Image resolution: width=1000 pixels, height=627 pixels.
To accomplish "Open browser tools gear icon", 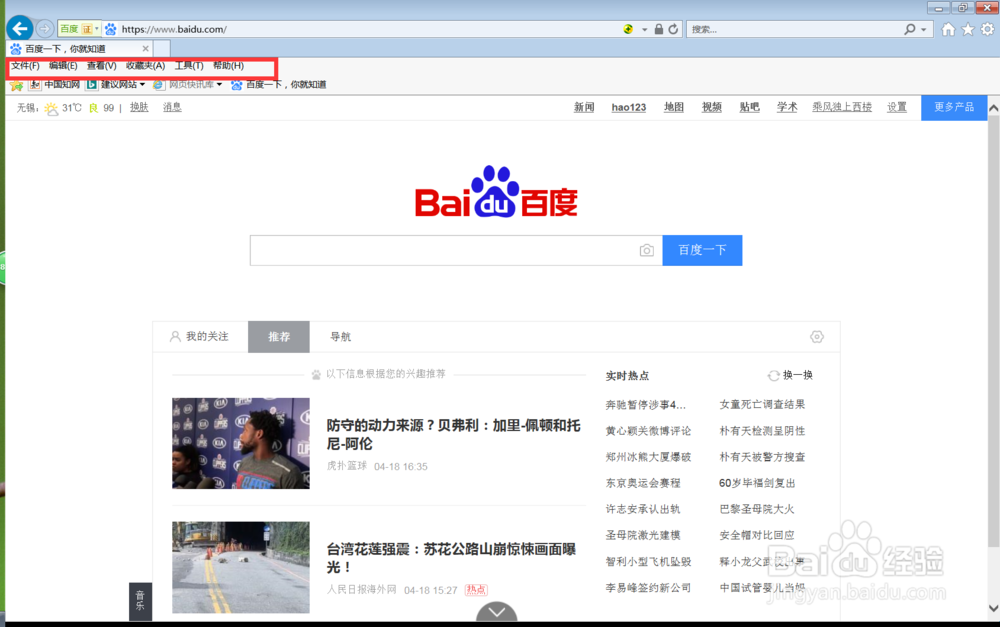I will [x=987, y=29].
